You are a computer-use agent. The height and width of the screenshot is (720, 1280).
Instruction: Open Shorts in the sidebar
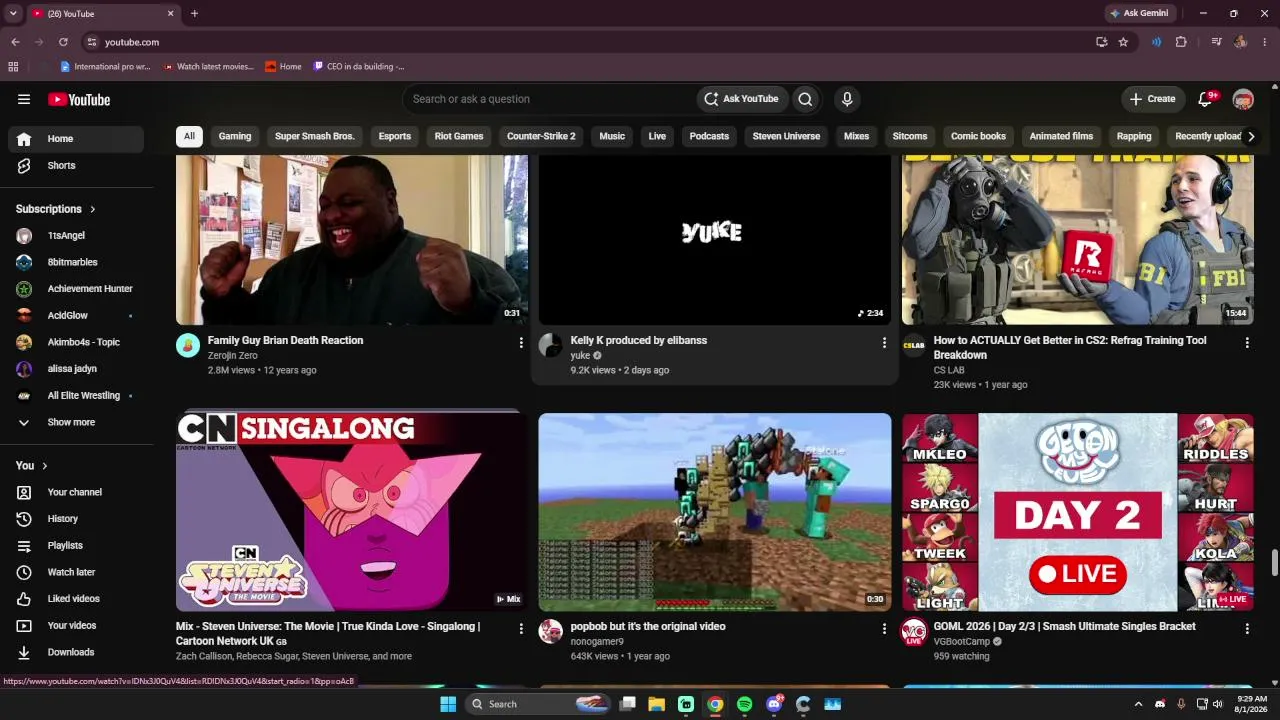[x=76, y=165]
